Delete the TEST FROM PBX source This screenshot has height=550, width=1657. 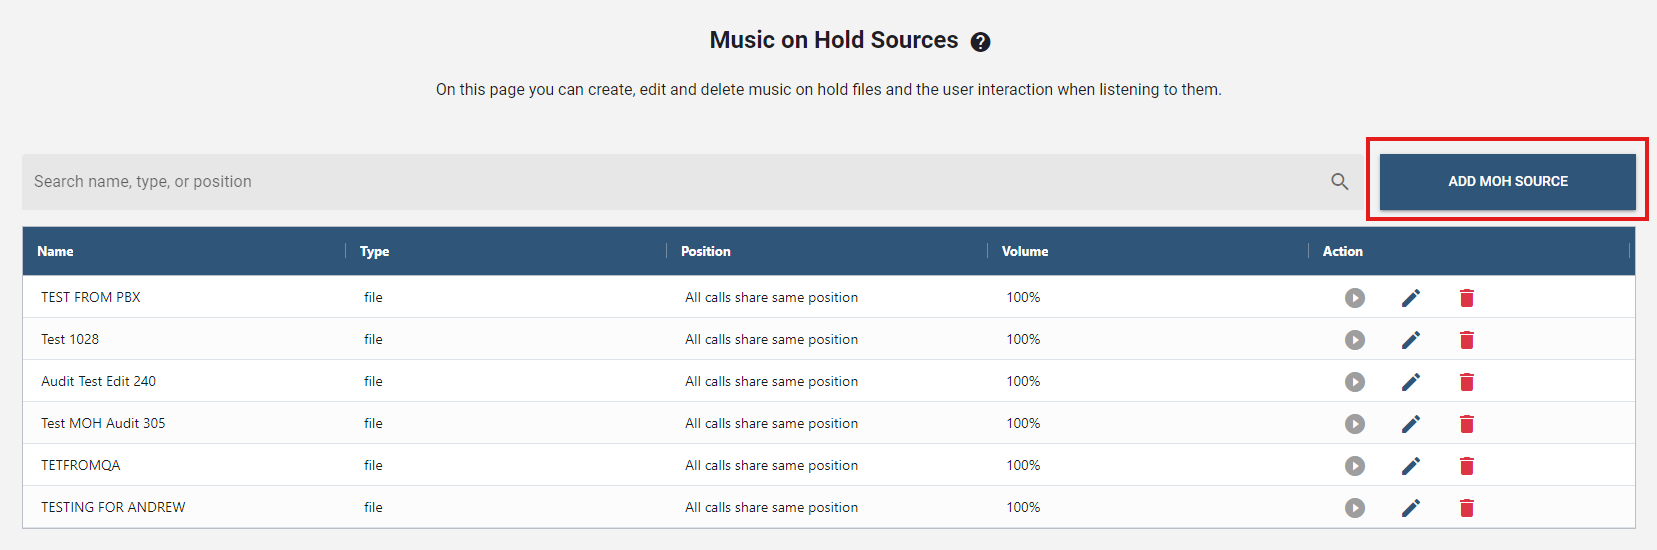(x=1466, y=298)
